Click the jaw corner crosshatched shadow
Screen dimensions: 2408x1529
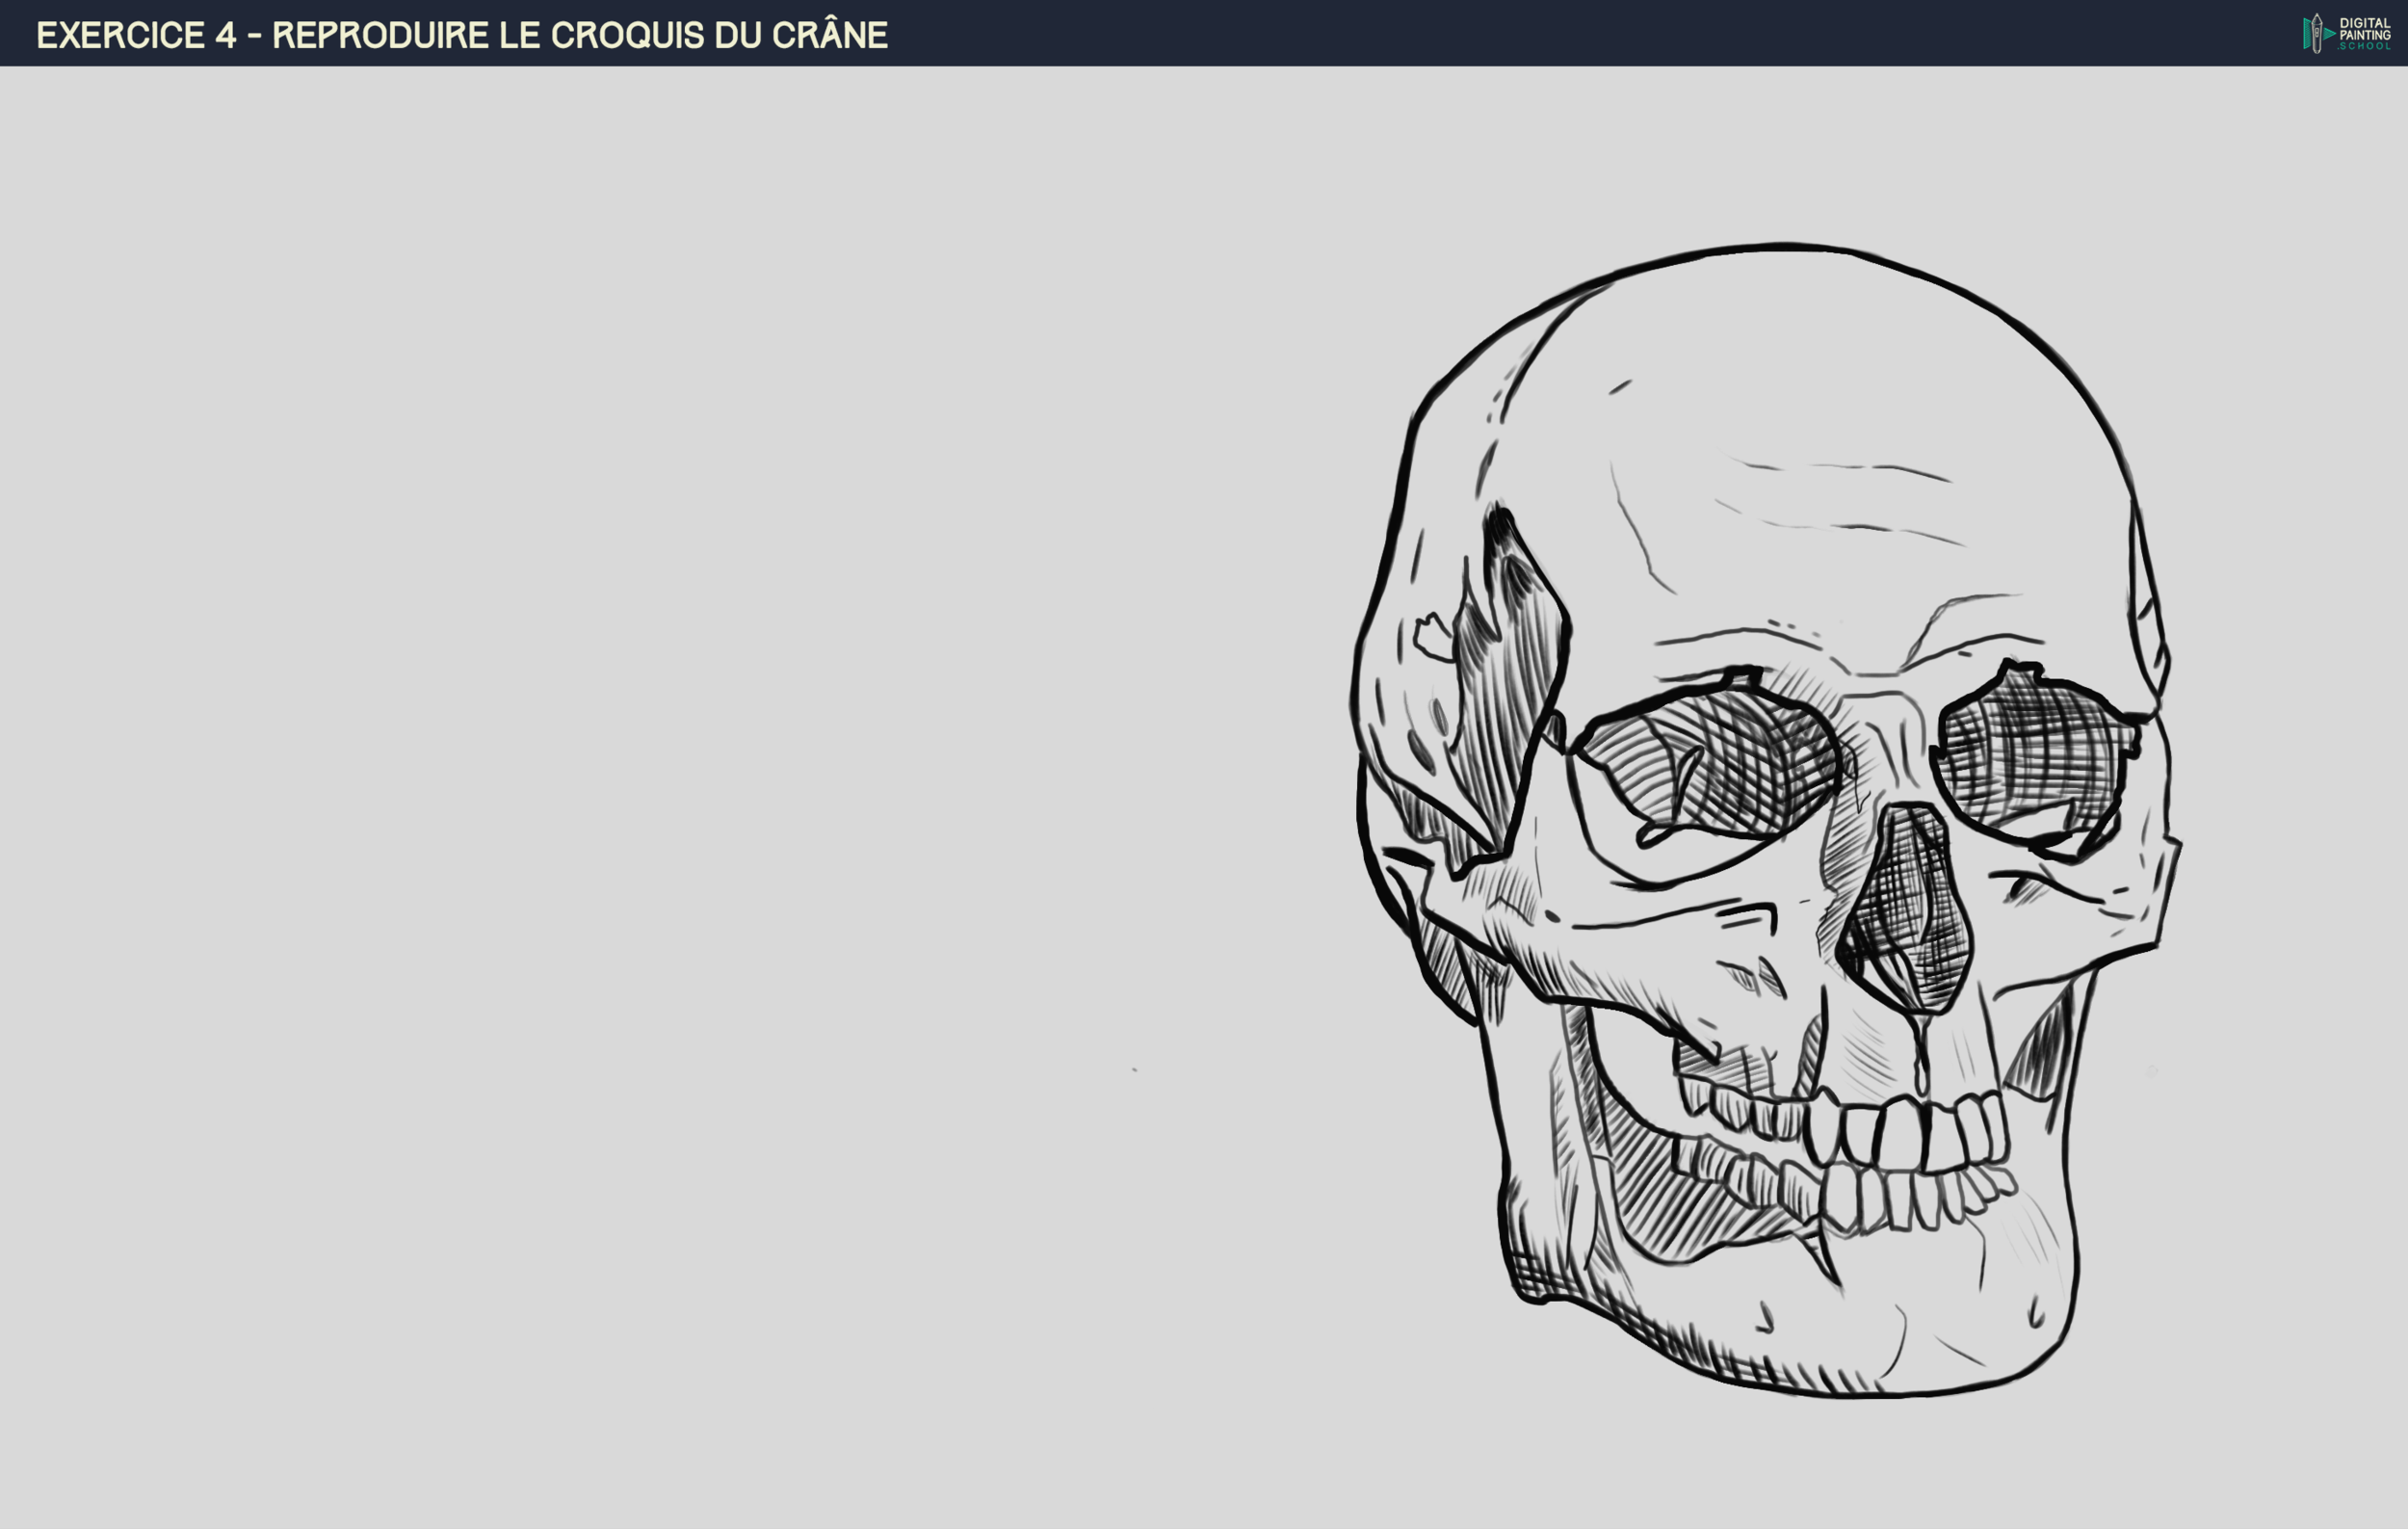(x=1535, y=1270)
